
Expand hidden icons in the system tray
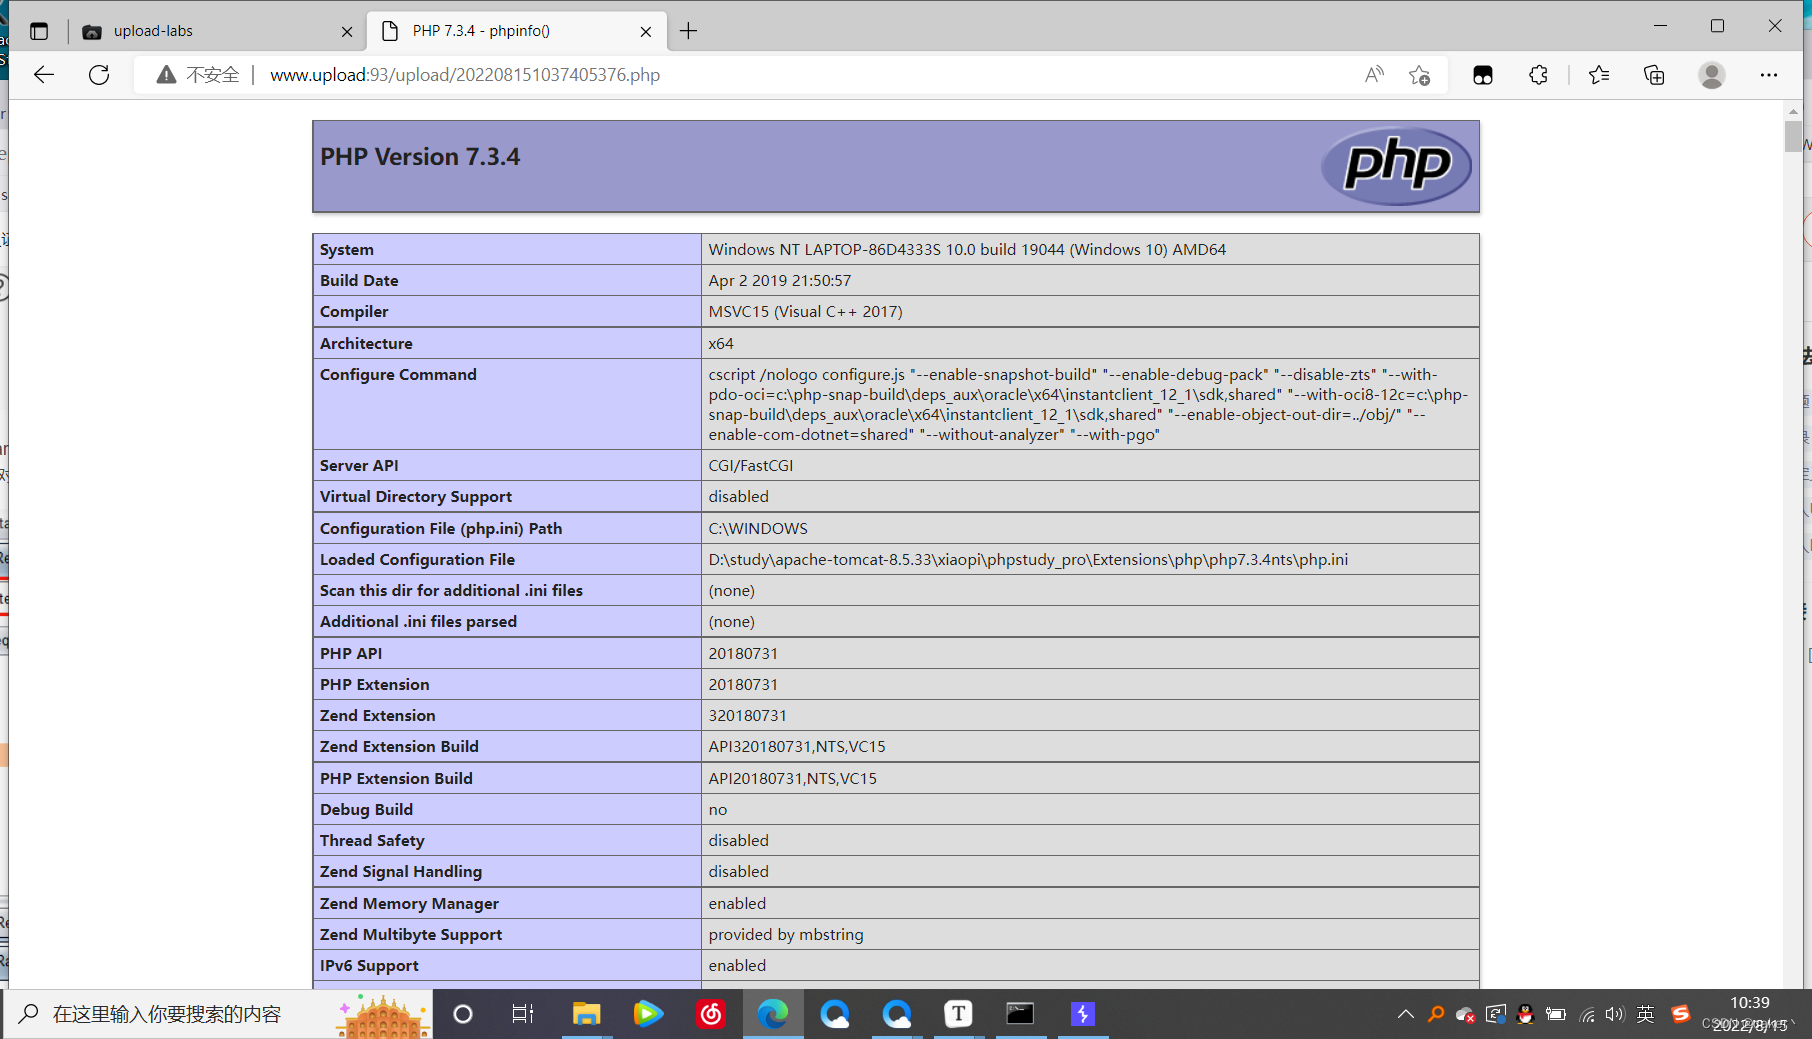point(1405,1014)
